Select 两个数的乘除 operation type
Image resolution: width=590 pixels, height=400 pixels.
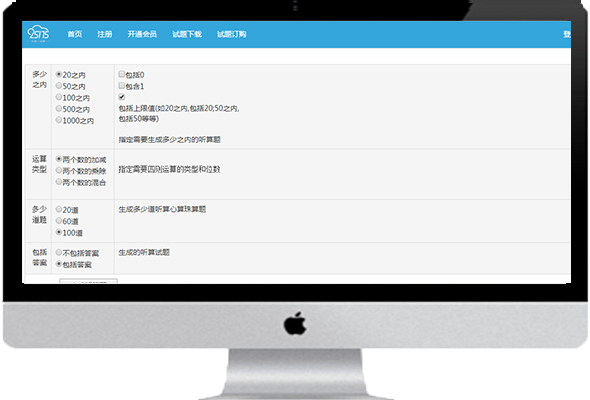[59, 170]
